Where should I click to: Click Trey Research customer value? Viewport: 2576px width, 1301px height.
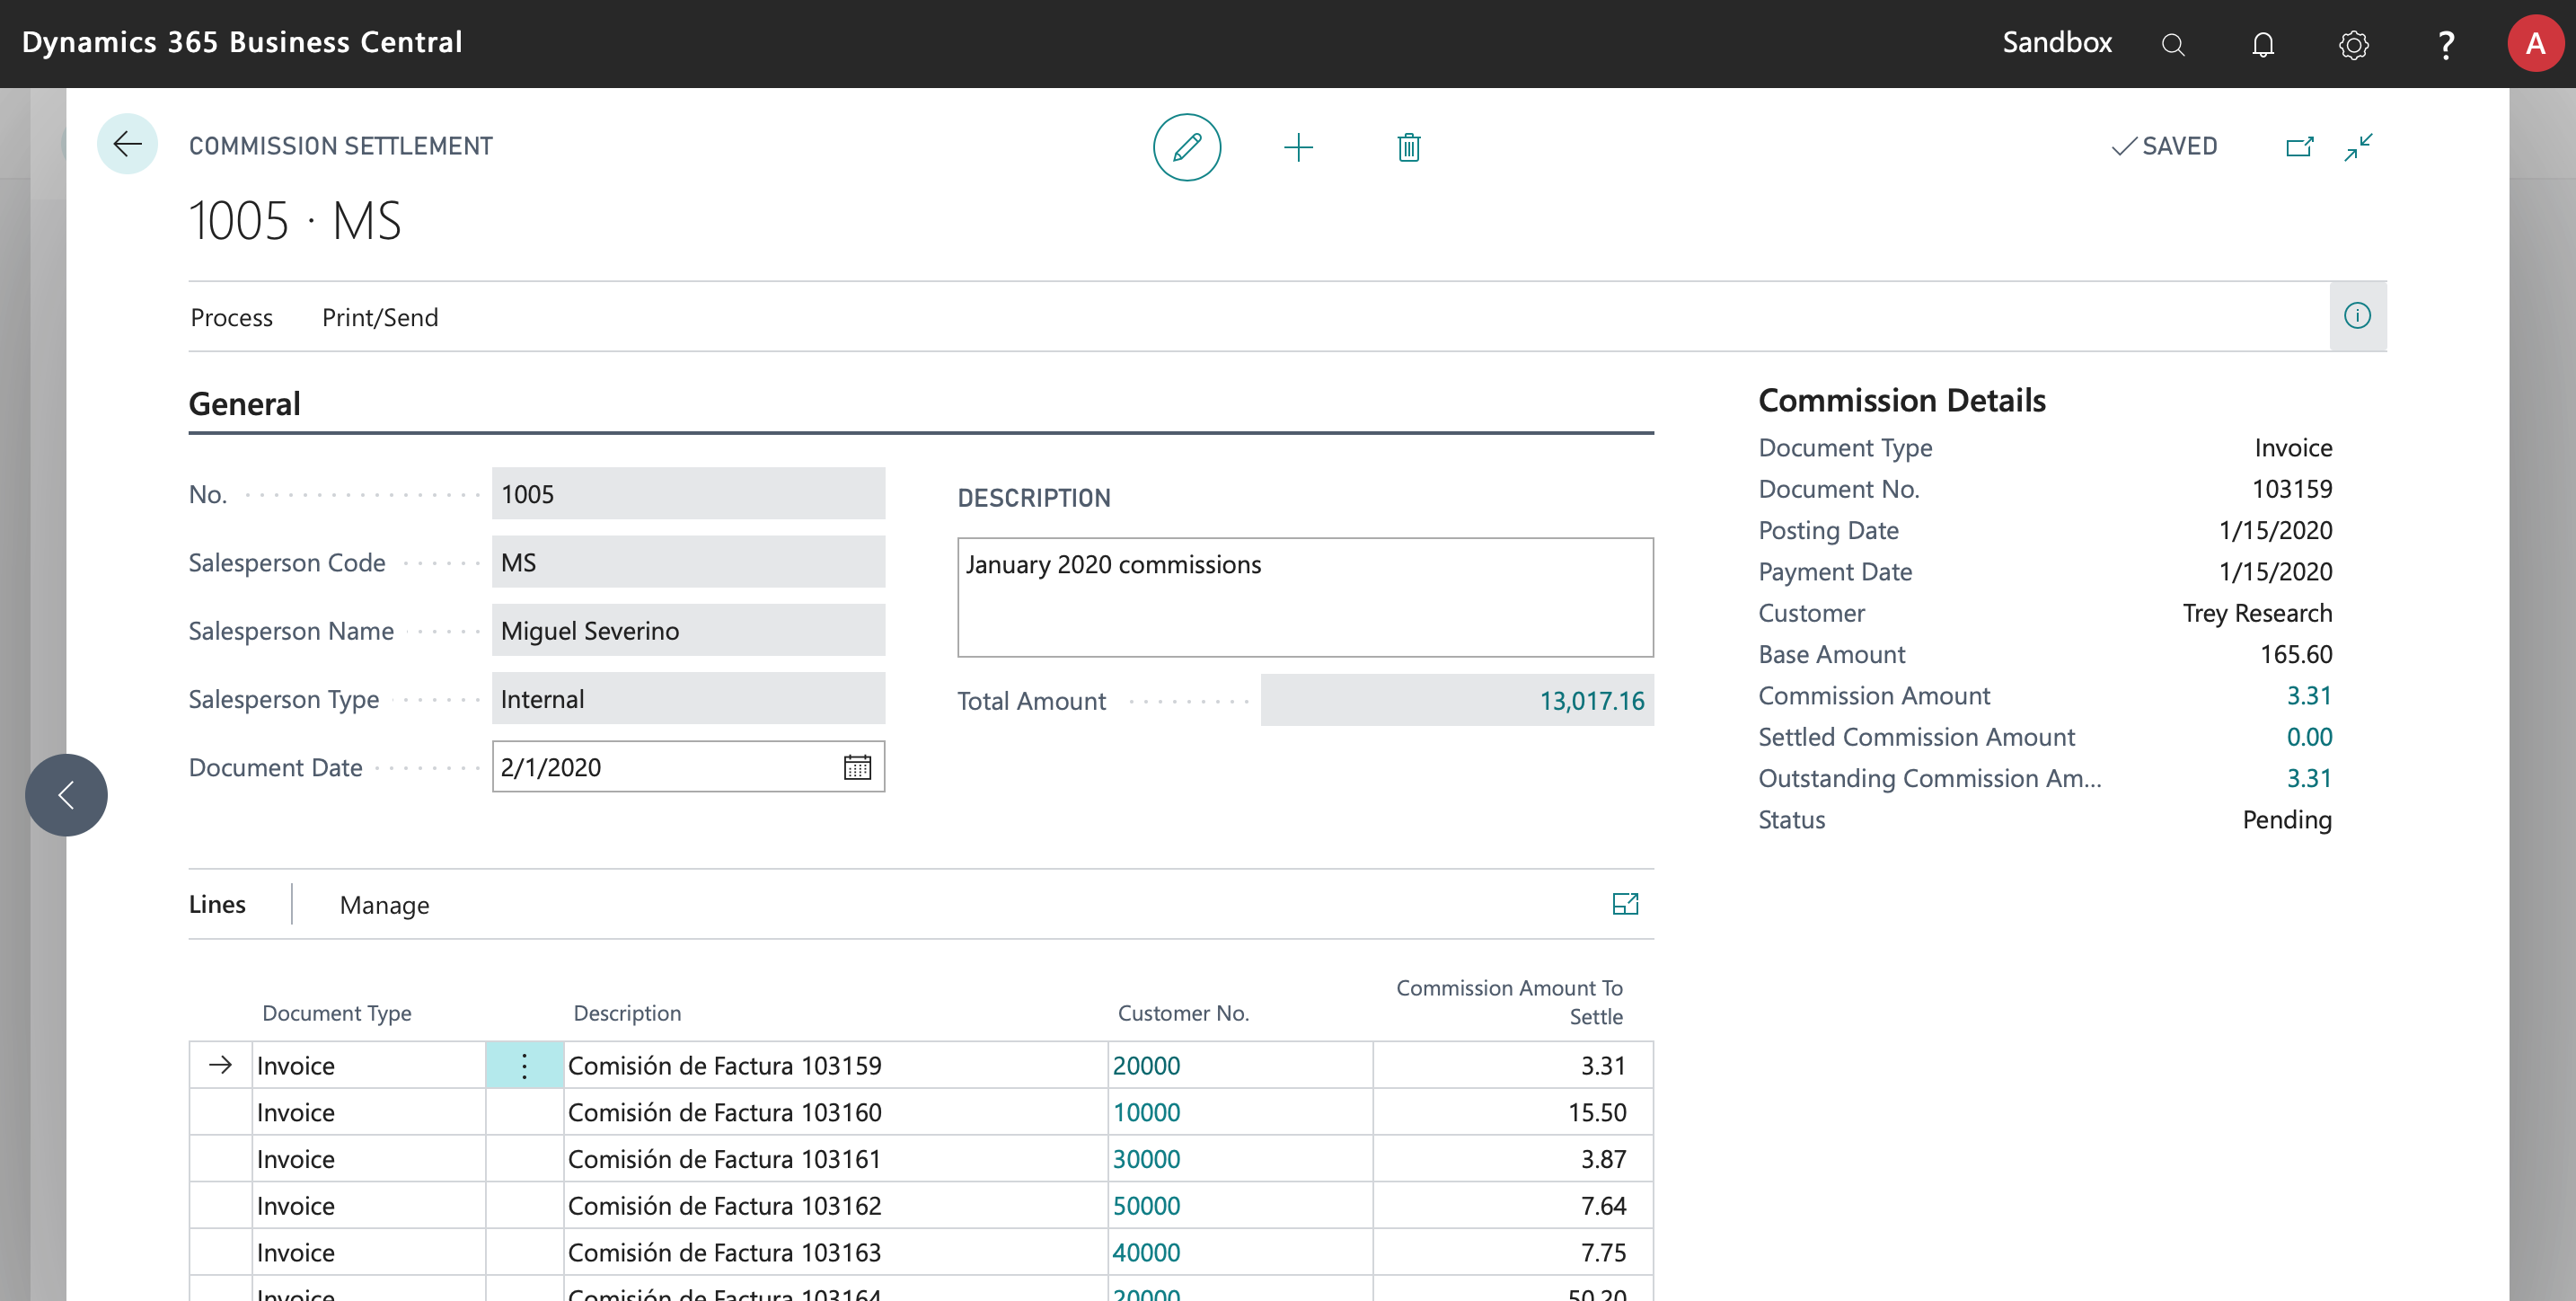pyautogui.click(x=2257, y=613)
